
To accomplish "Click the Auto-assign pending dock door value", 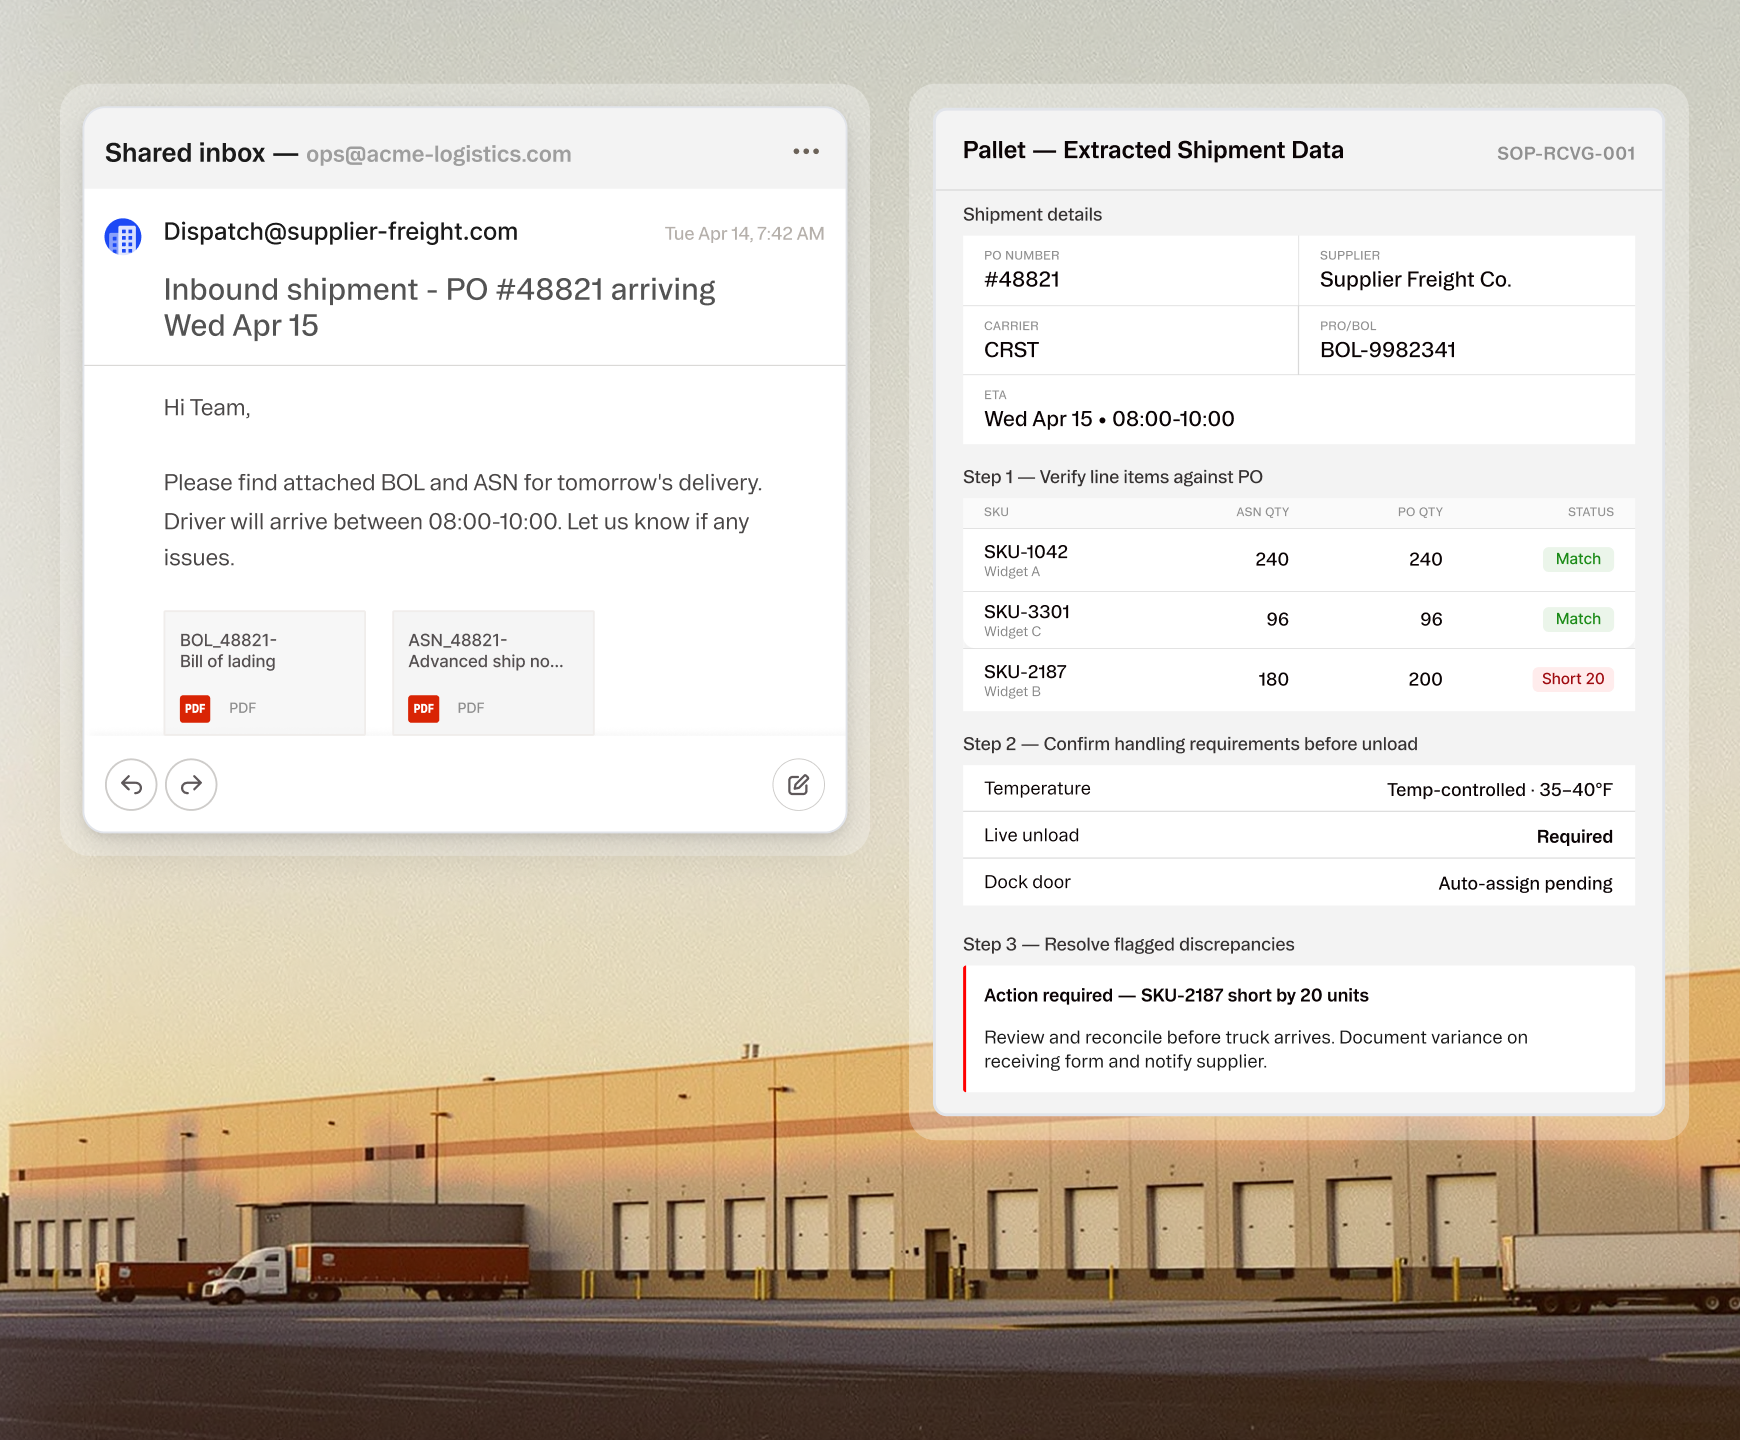I will click(1525, 884).
